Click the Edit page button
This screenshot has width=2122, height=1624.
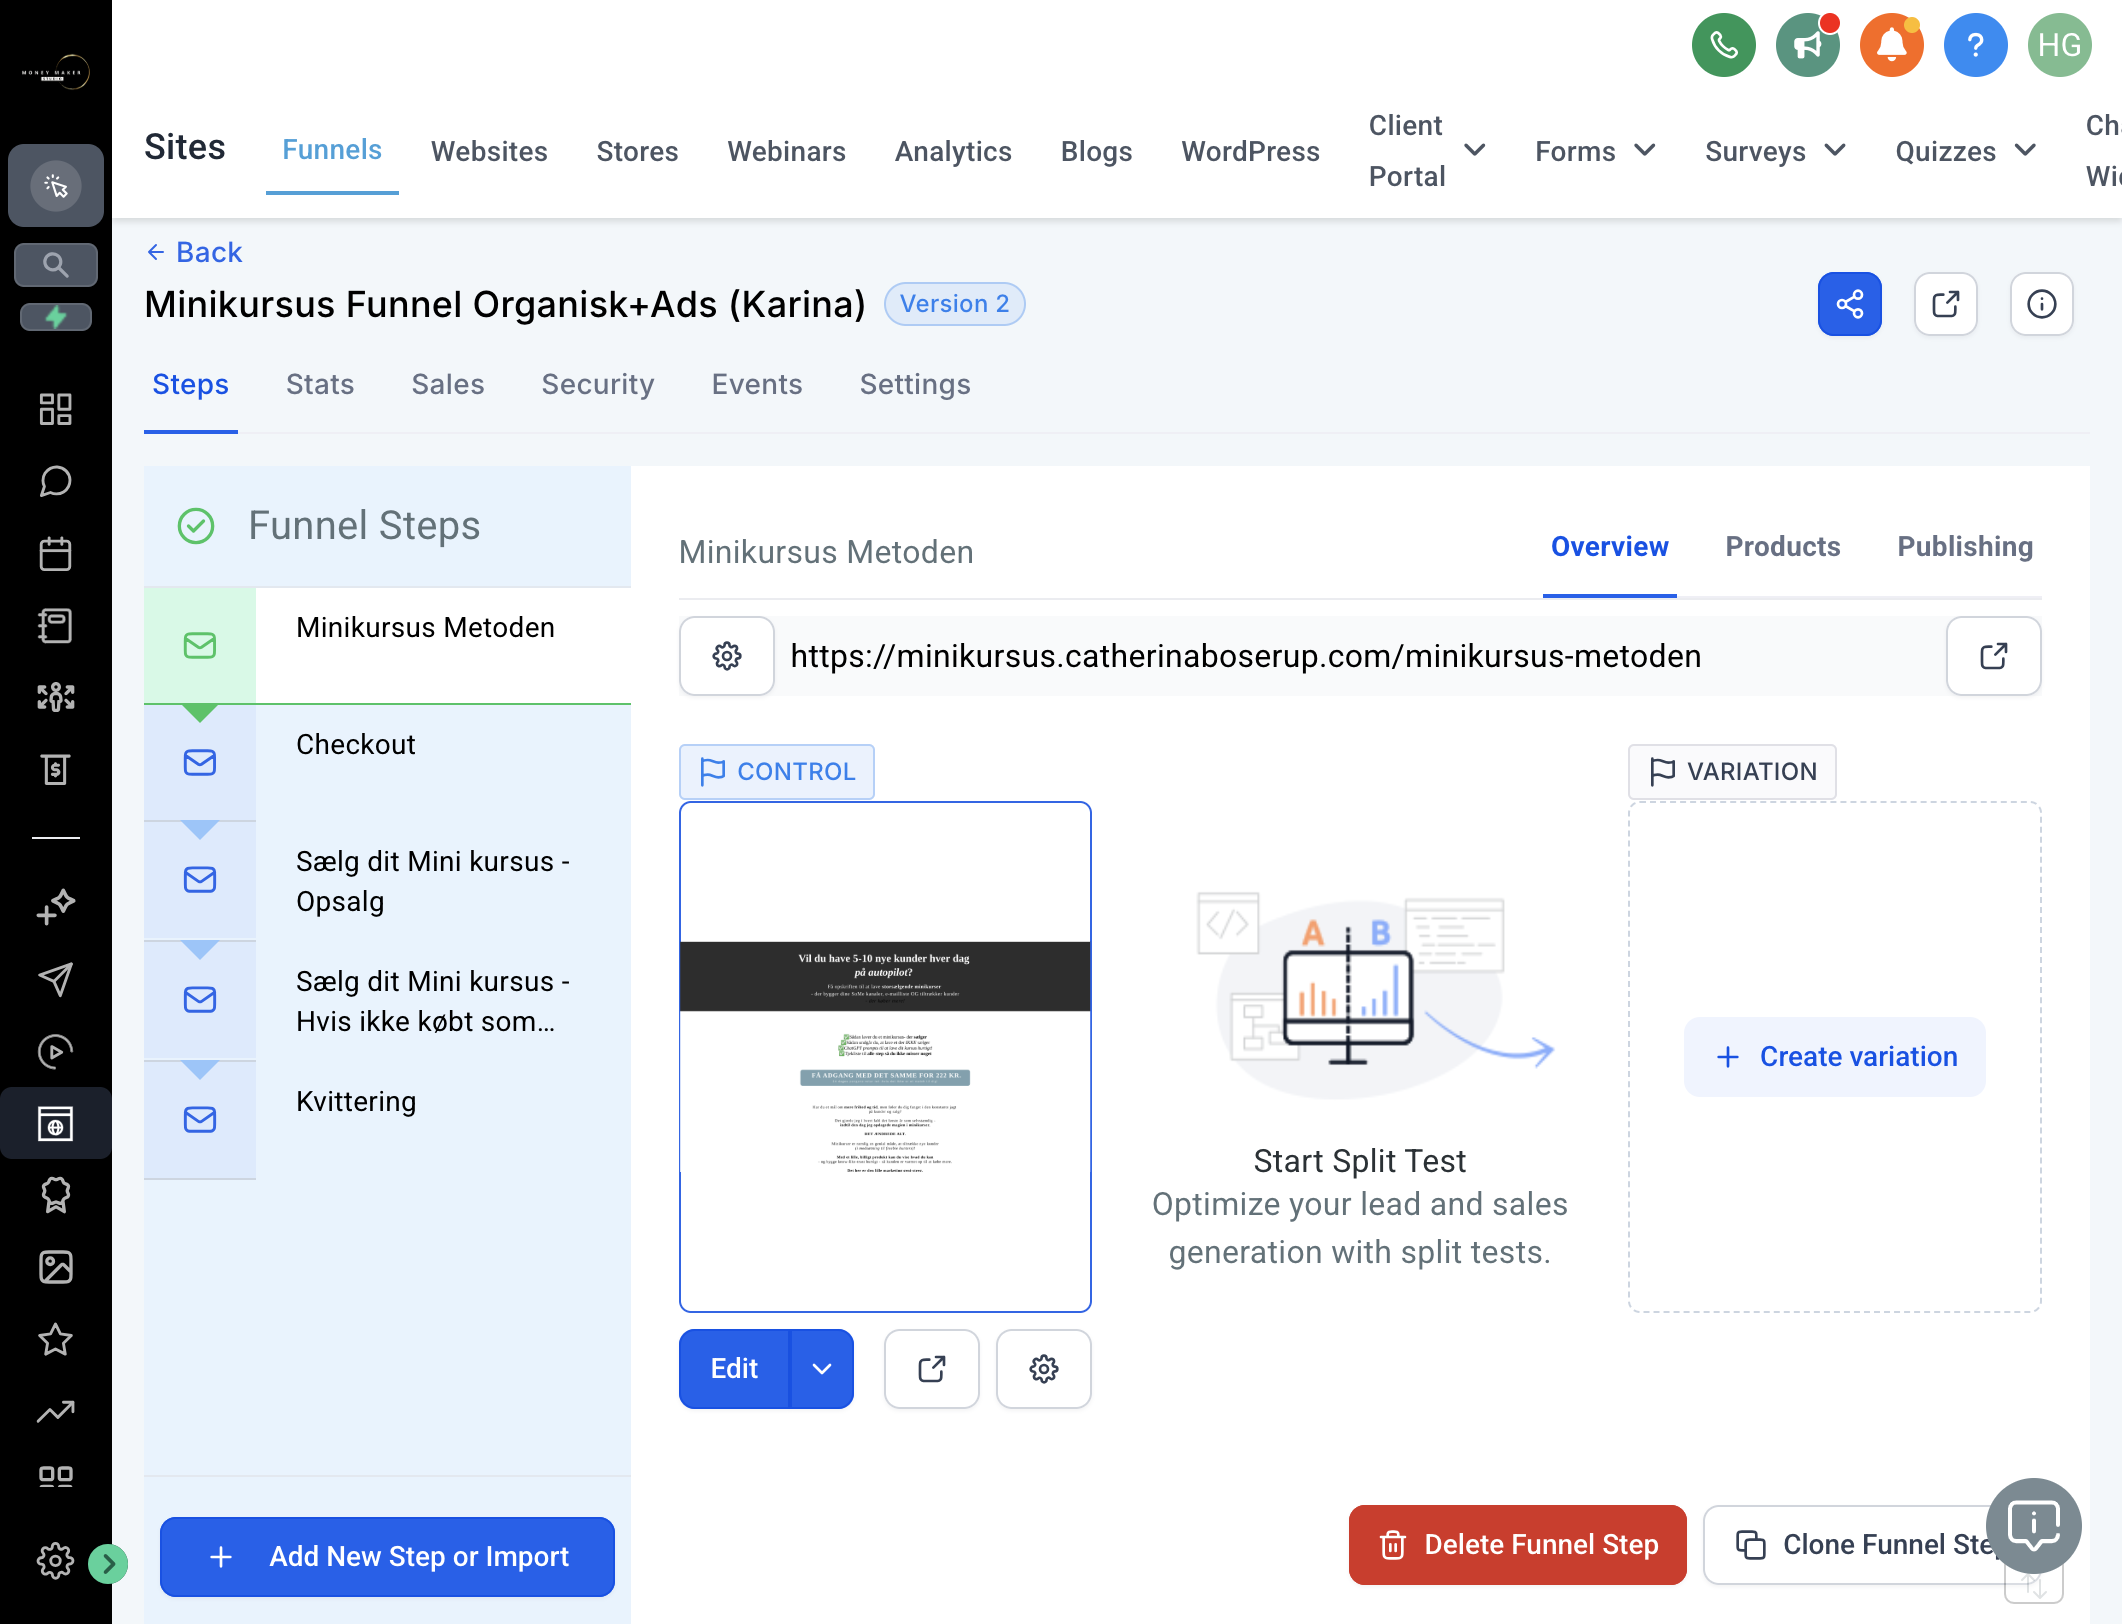(735, 1369)
